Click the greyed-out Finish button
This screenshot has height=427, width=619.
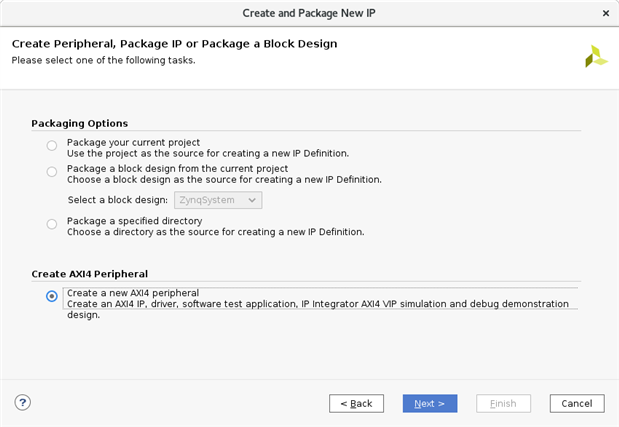coord(503,403)
